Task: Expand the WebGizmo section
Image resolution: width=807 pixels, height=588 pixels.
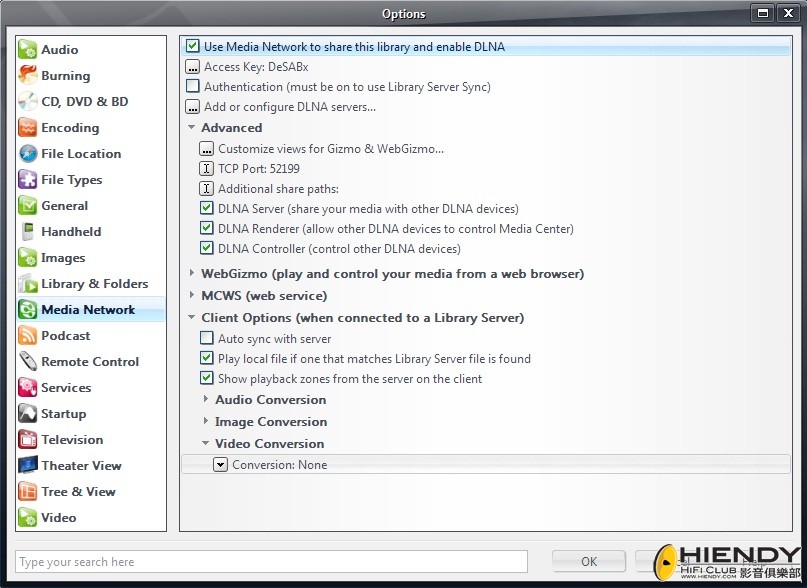Action: 191,273
